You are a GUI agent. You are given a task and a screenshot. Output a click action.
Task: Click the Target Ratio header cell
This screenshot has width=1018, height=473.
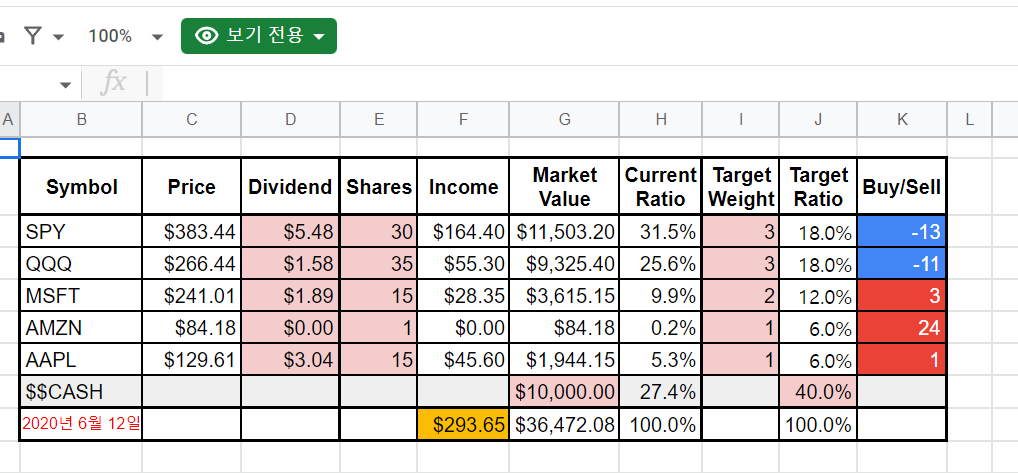tap(818, 186)
